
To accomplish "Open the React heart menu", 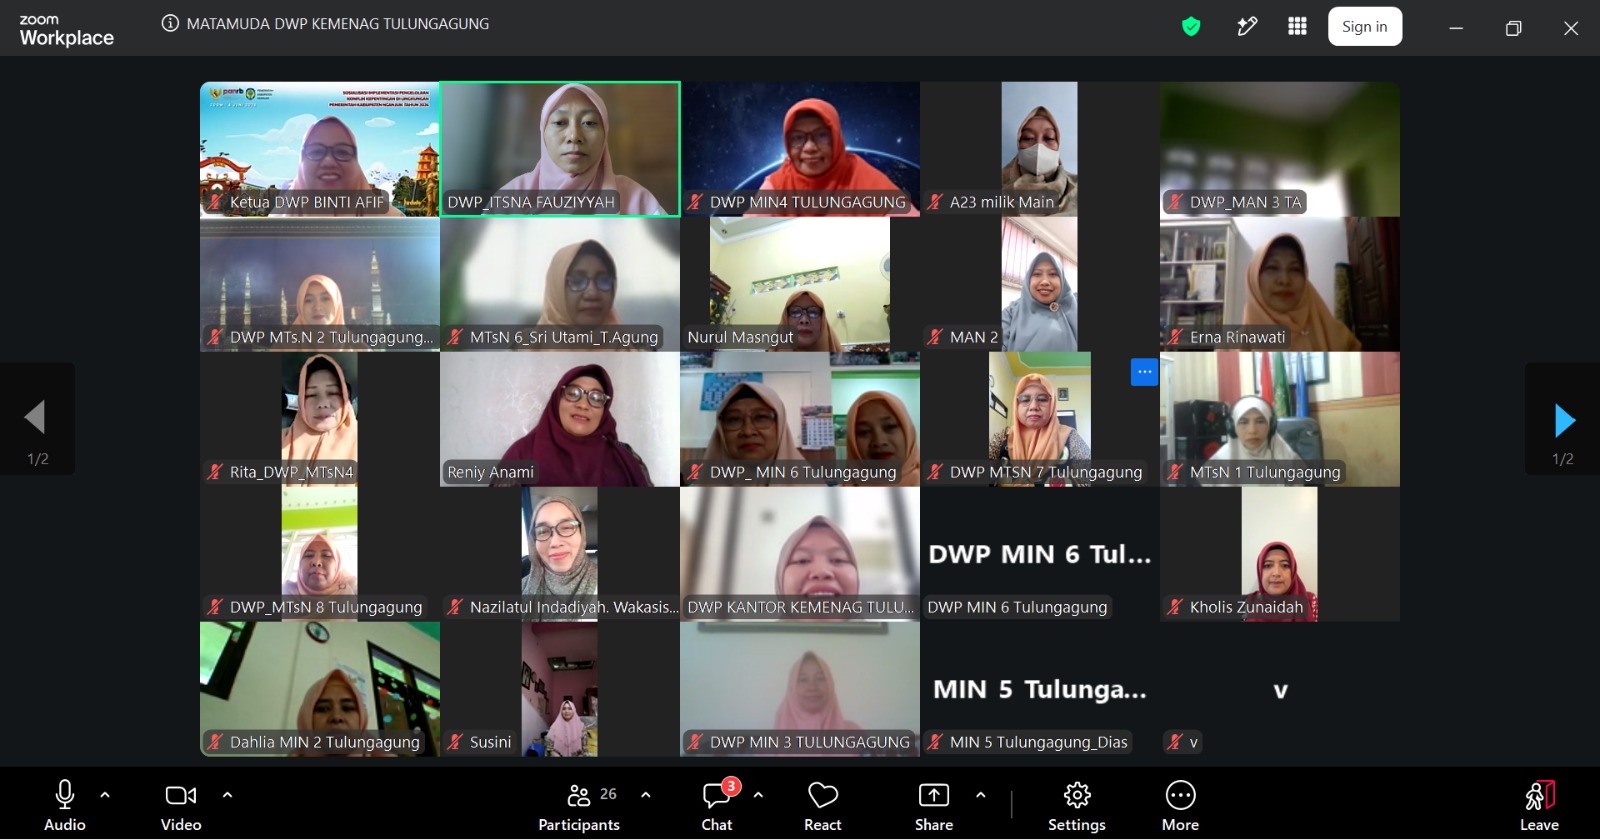I will click(823, 805).
